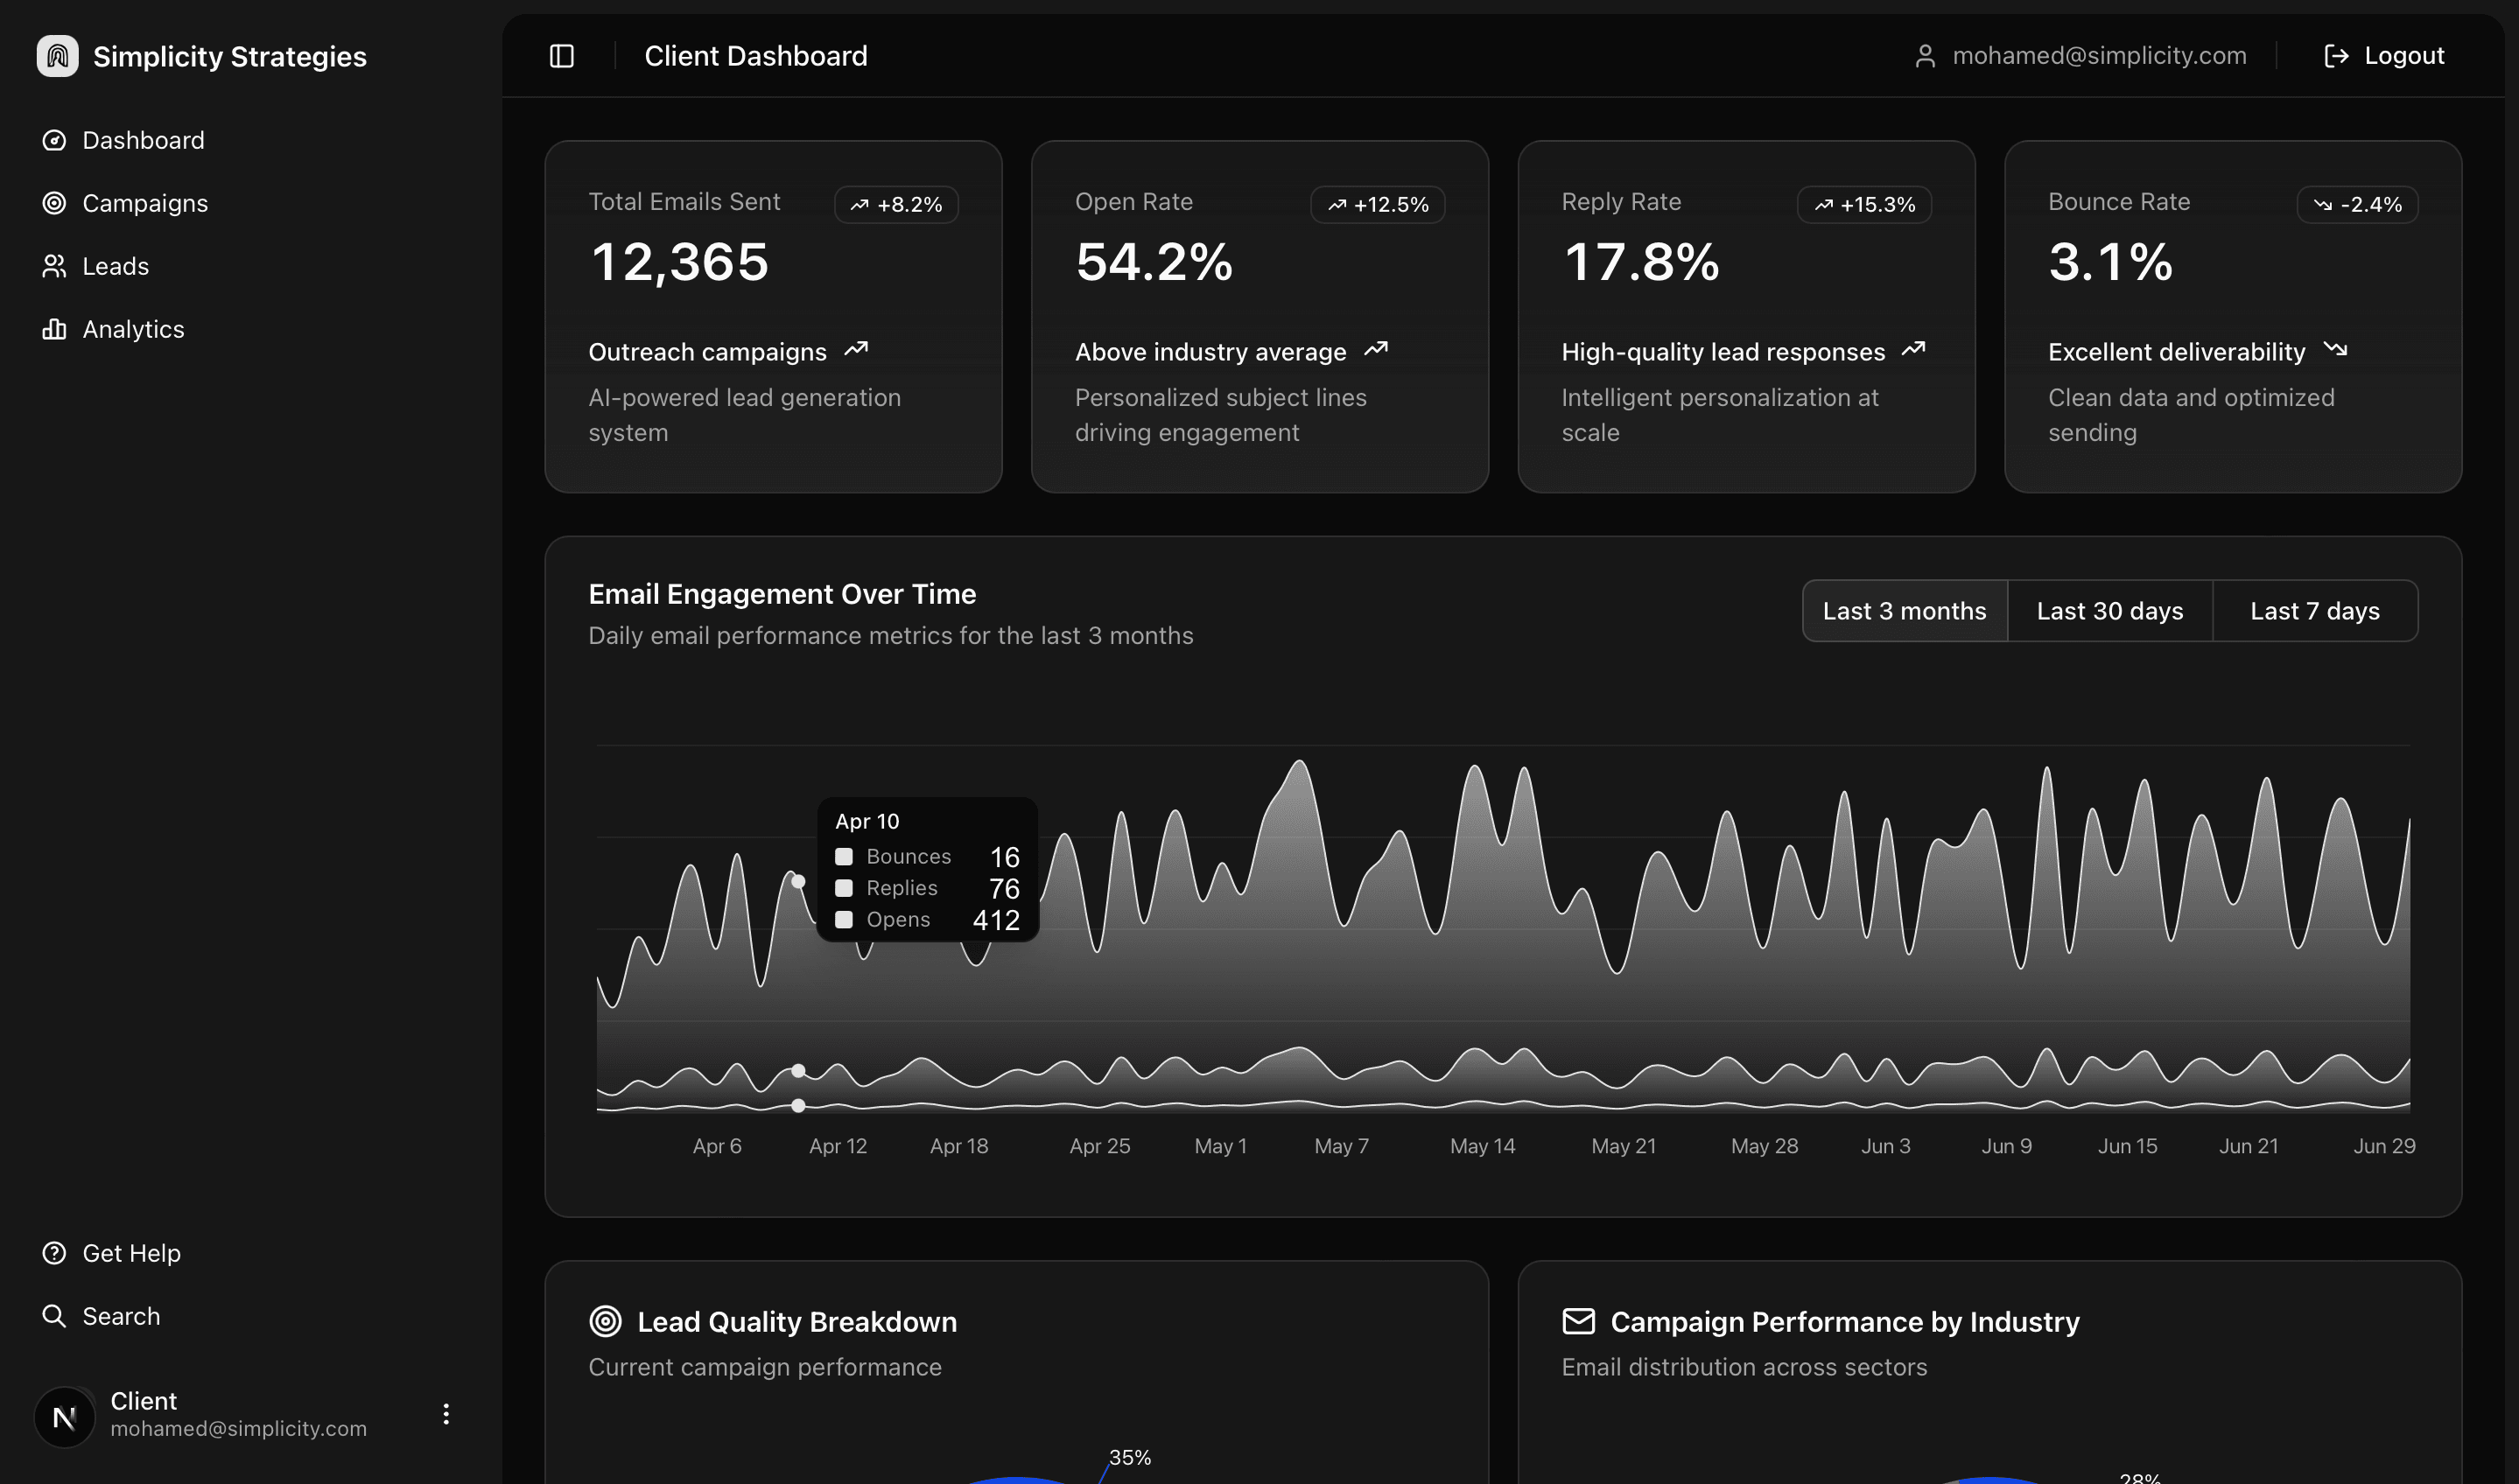Open the Dashboard section icon in sidebar
The image size is (2519, 1484).
pos(56,140)
